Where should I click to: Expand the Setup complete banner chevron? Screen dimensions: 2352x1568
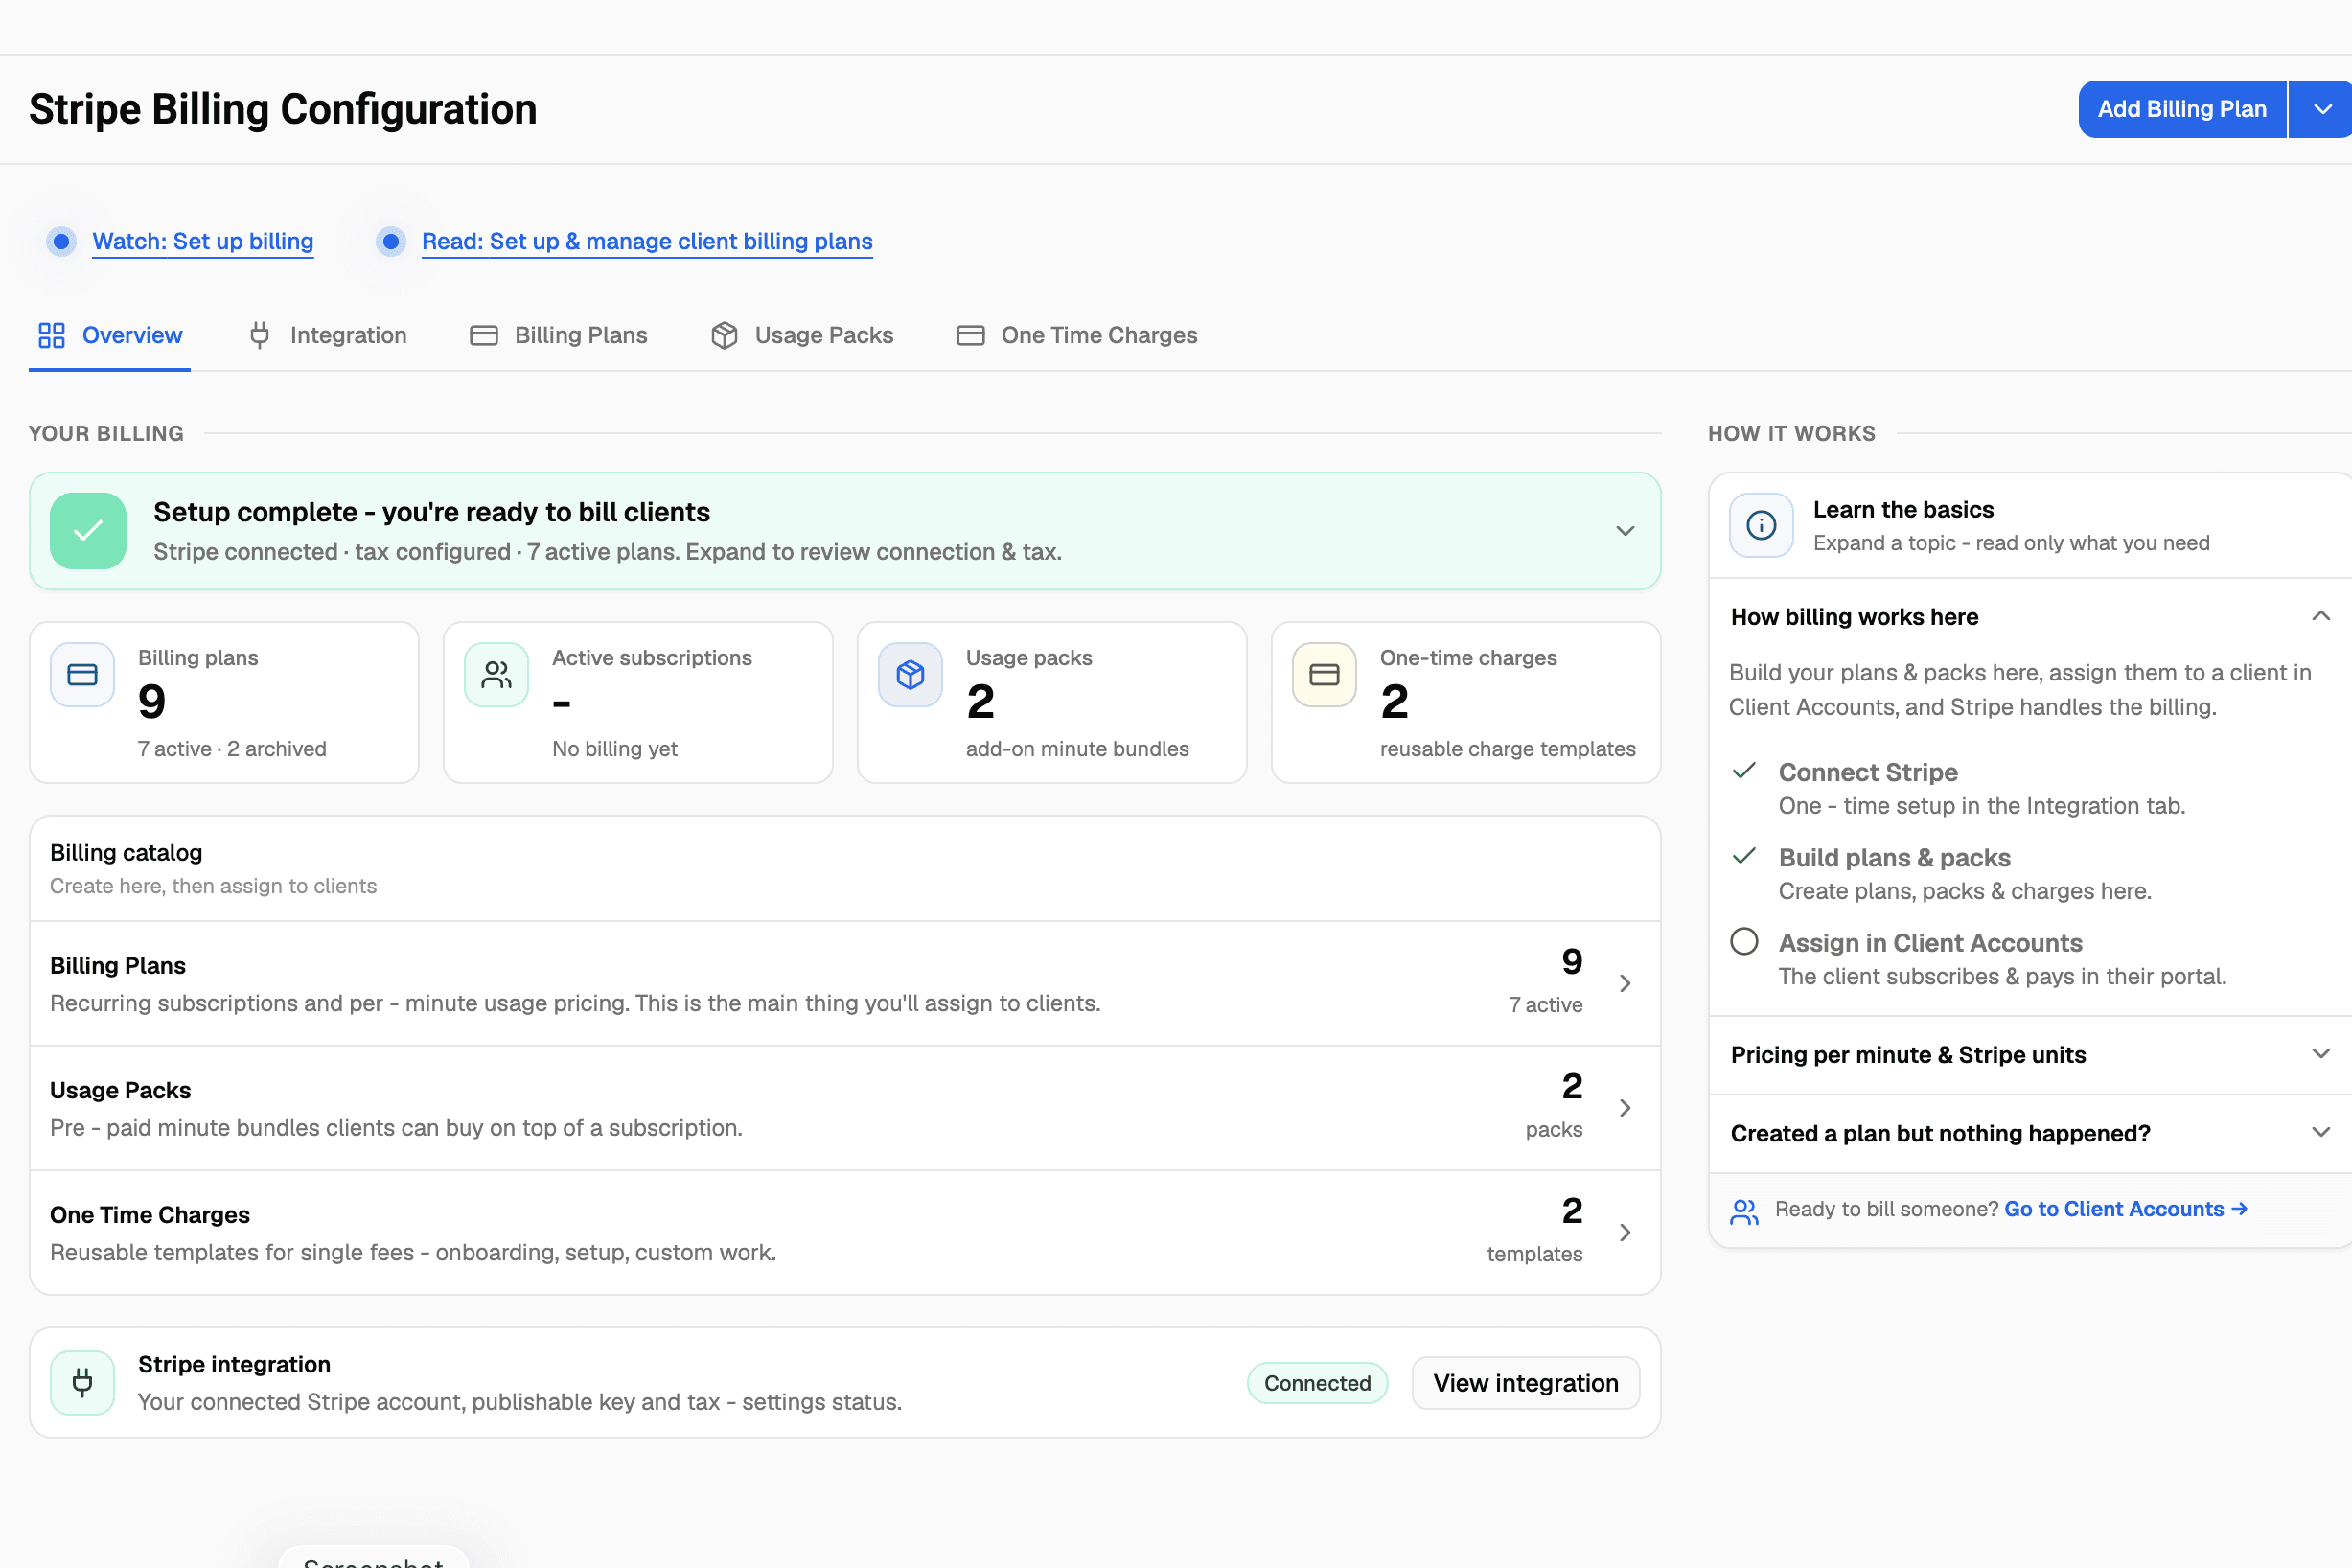click(x=1625, y=531)
